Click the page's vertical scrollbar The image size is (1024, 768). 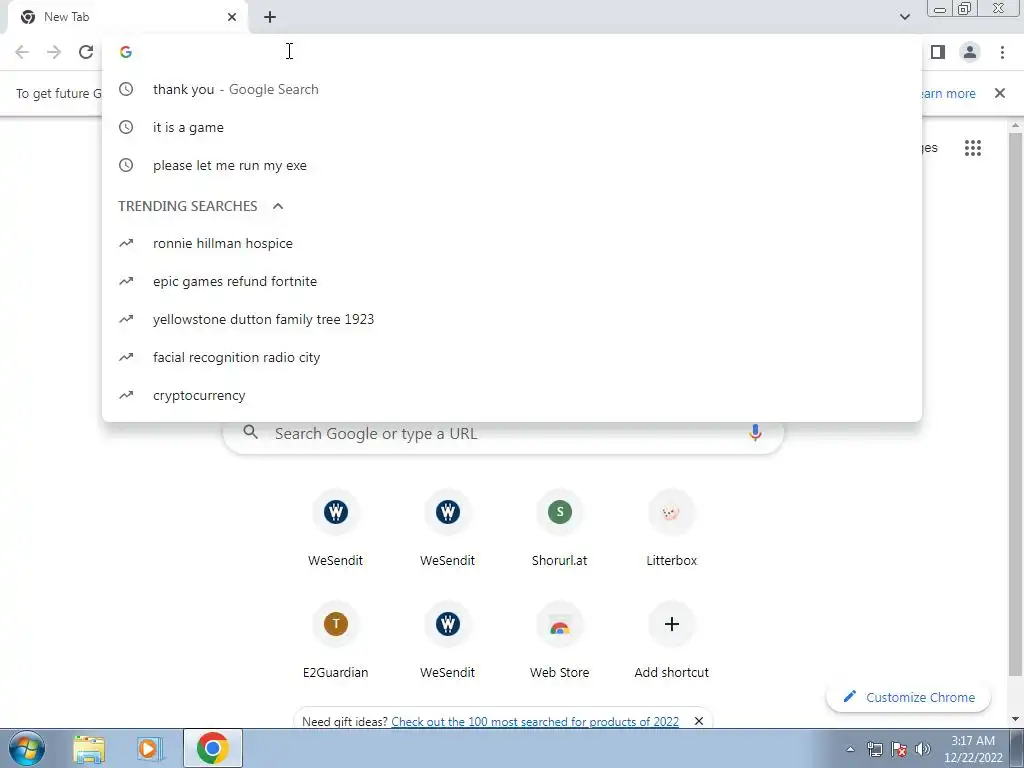pos(1015,405)
